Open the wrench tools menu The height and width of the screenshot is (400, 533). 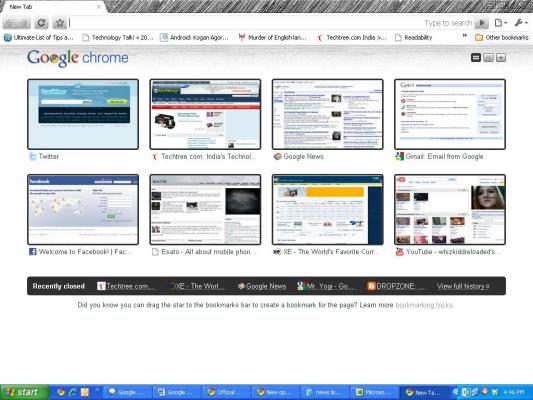[520, 23]
